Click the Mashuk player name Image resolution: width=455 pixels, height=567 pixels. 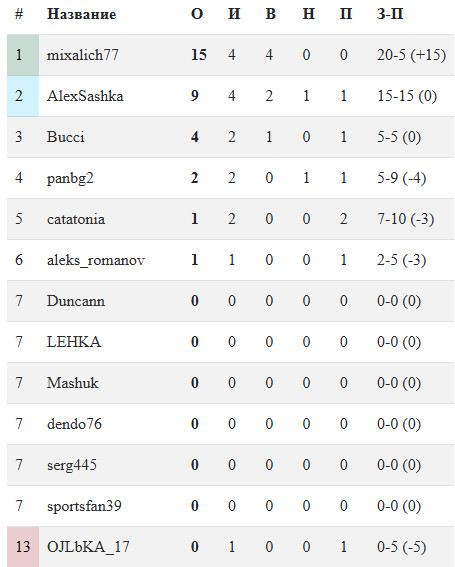(72, 383)
